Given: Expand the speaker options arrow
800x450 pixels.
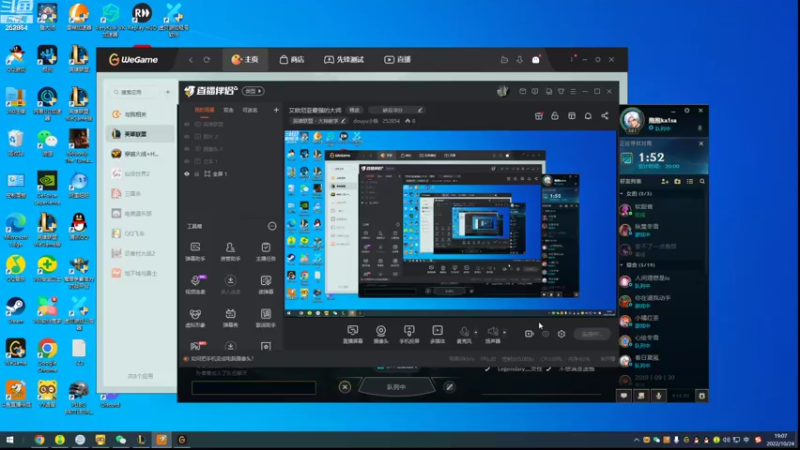Looking at the screenshot, I should pos(505,332).
